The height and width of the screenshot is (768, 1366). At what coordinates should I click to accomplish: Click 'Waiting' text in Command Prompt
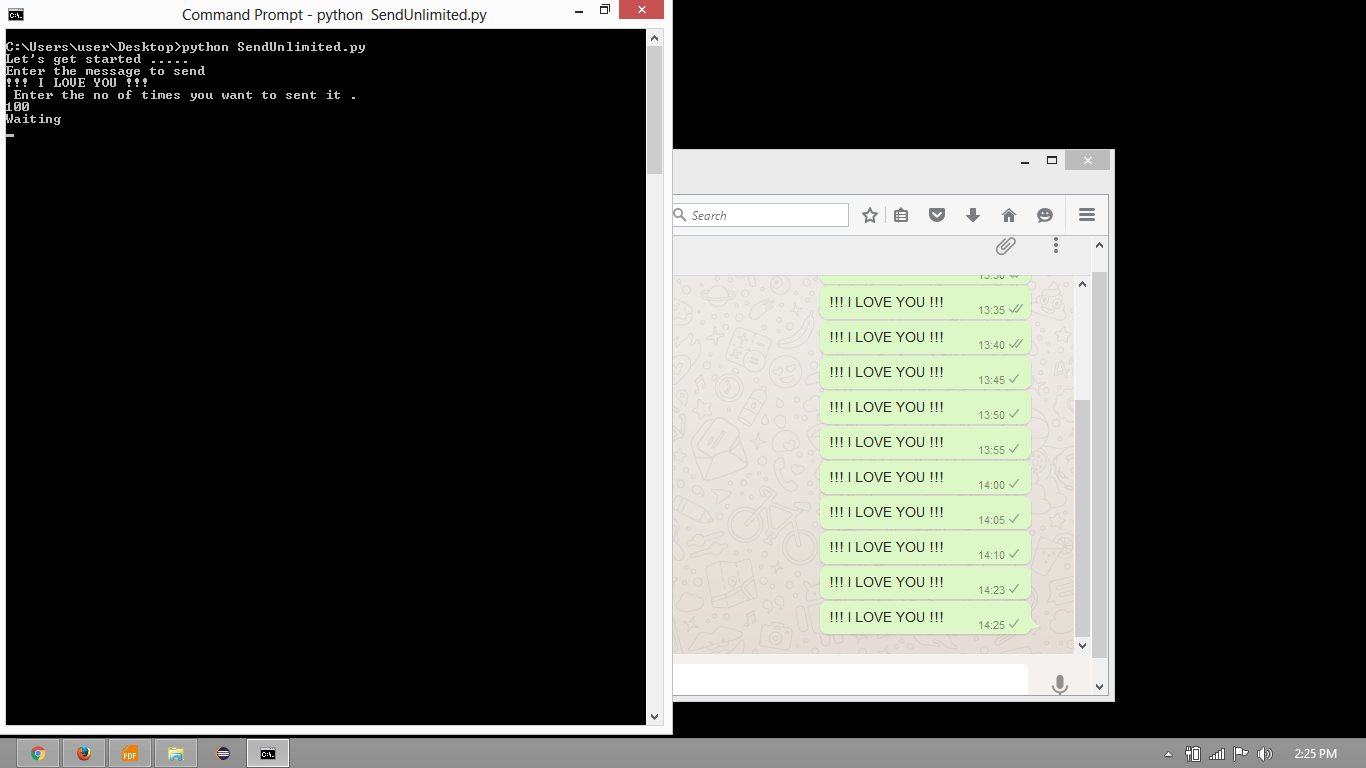click(33, 119)
